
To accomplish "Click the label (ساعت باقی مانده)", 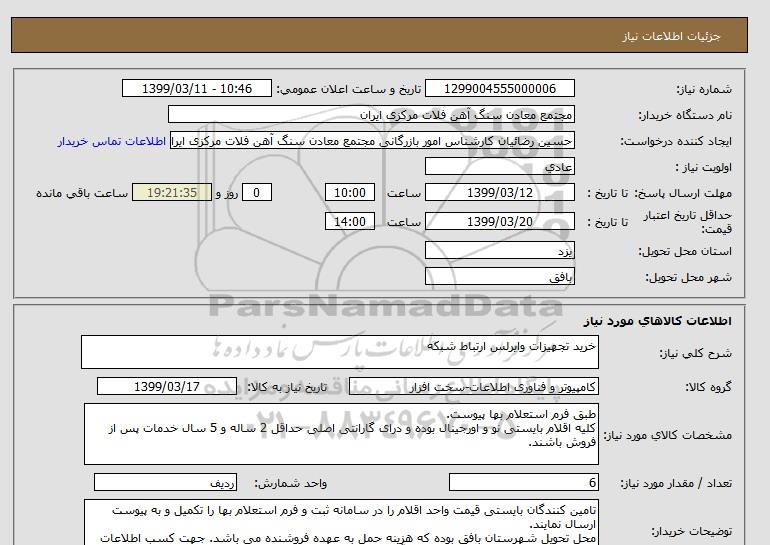I will click(82, 193).
